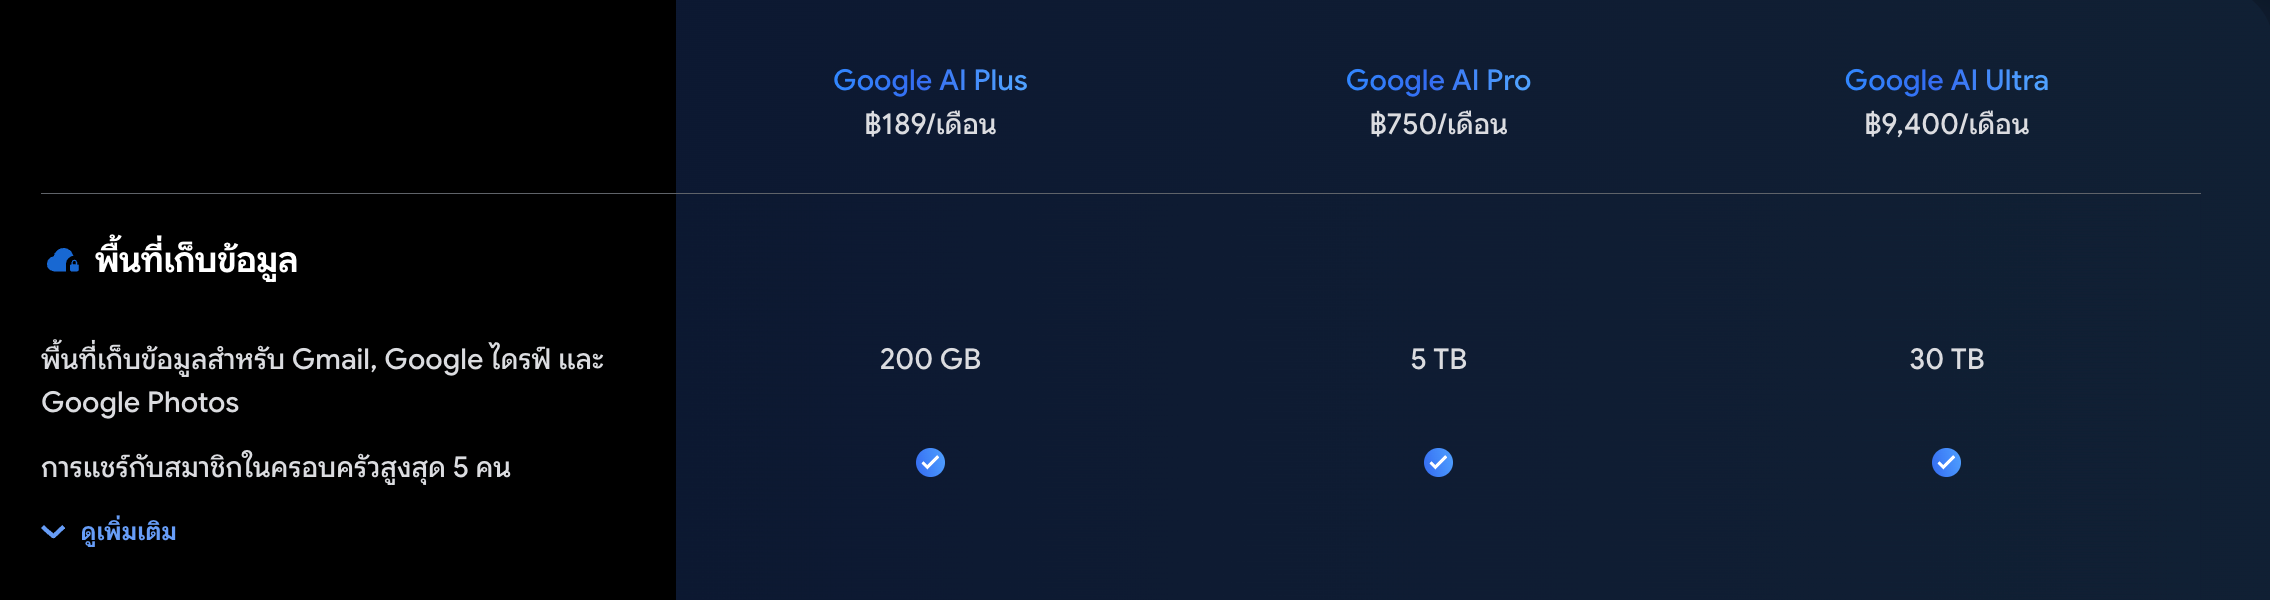Click the 200 GB storage value
2270x600 pixels.
click(x=930, y=359)
